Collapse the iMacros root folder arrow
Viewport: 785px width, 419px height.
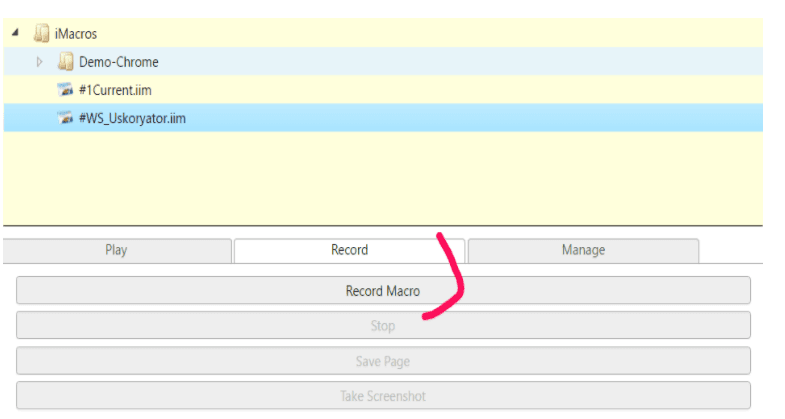click(15, 33)
